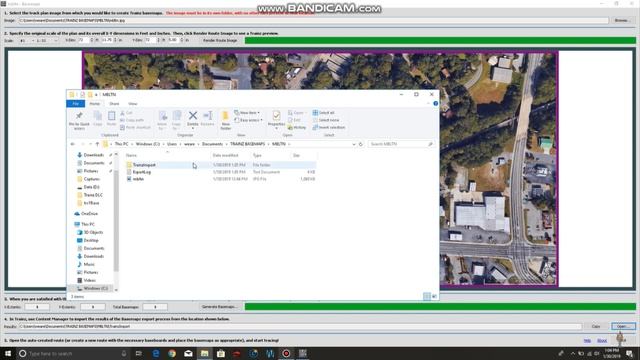Create a New folder from the ribbon
Image resolution: width=640 pixels, height=360 pixels.
tap(225, 120)
